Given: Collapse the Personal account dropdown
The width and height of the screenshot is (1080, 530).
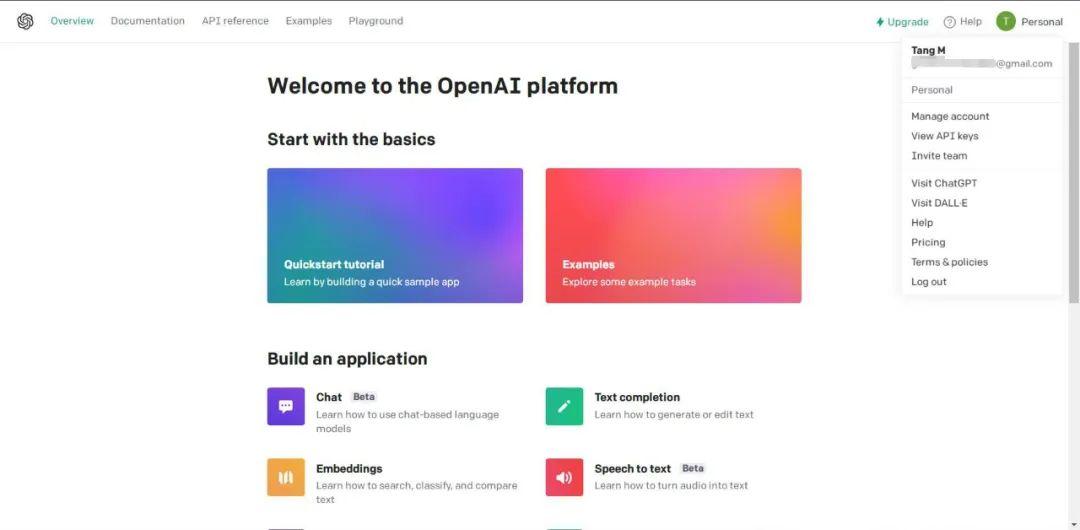Looking at the screenshot, I should coord(1041,22).
